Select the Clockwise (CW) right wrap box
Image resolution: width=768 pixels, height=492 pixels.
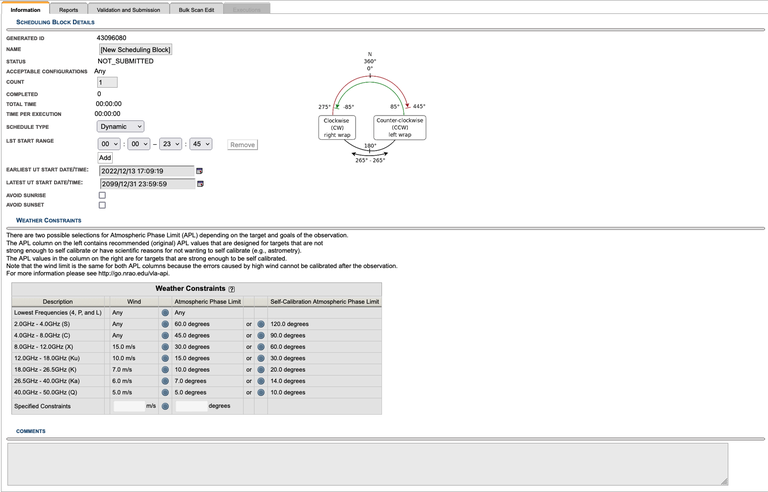click(x=336, y=126)
